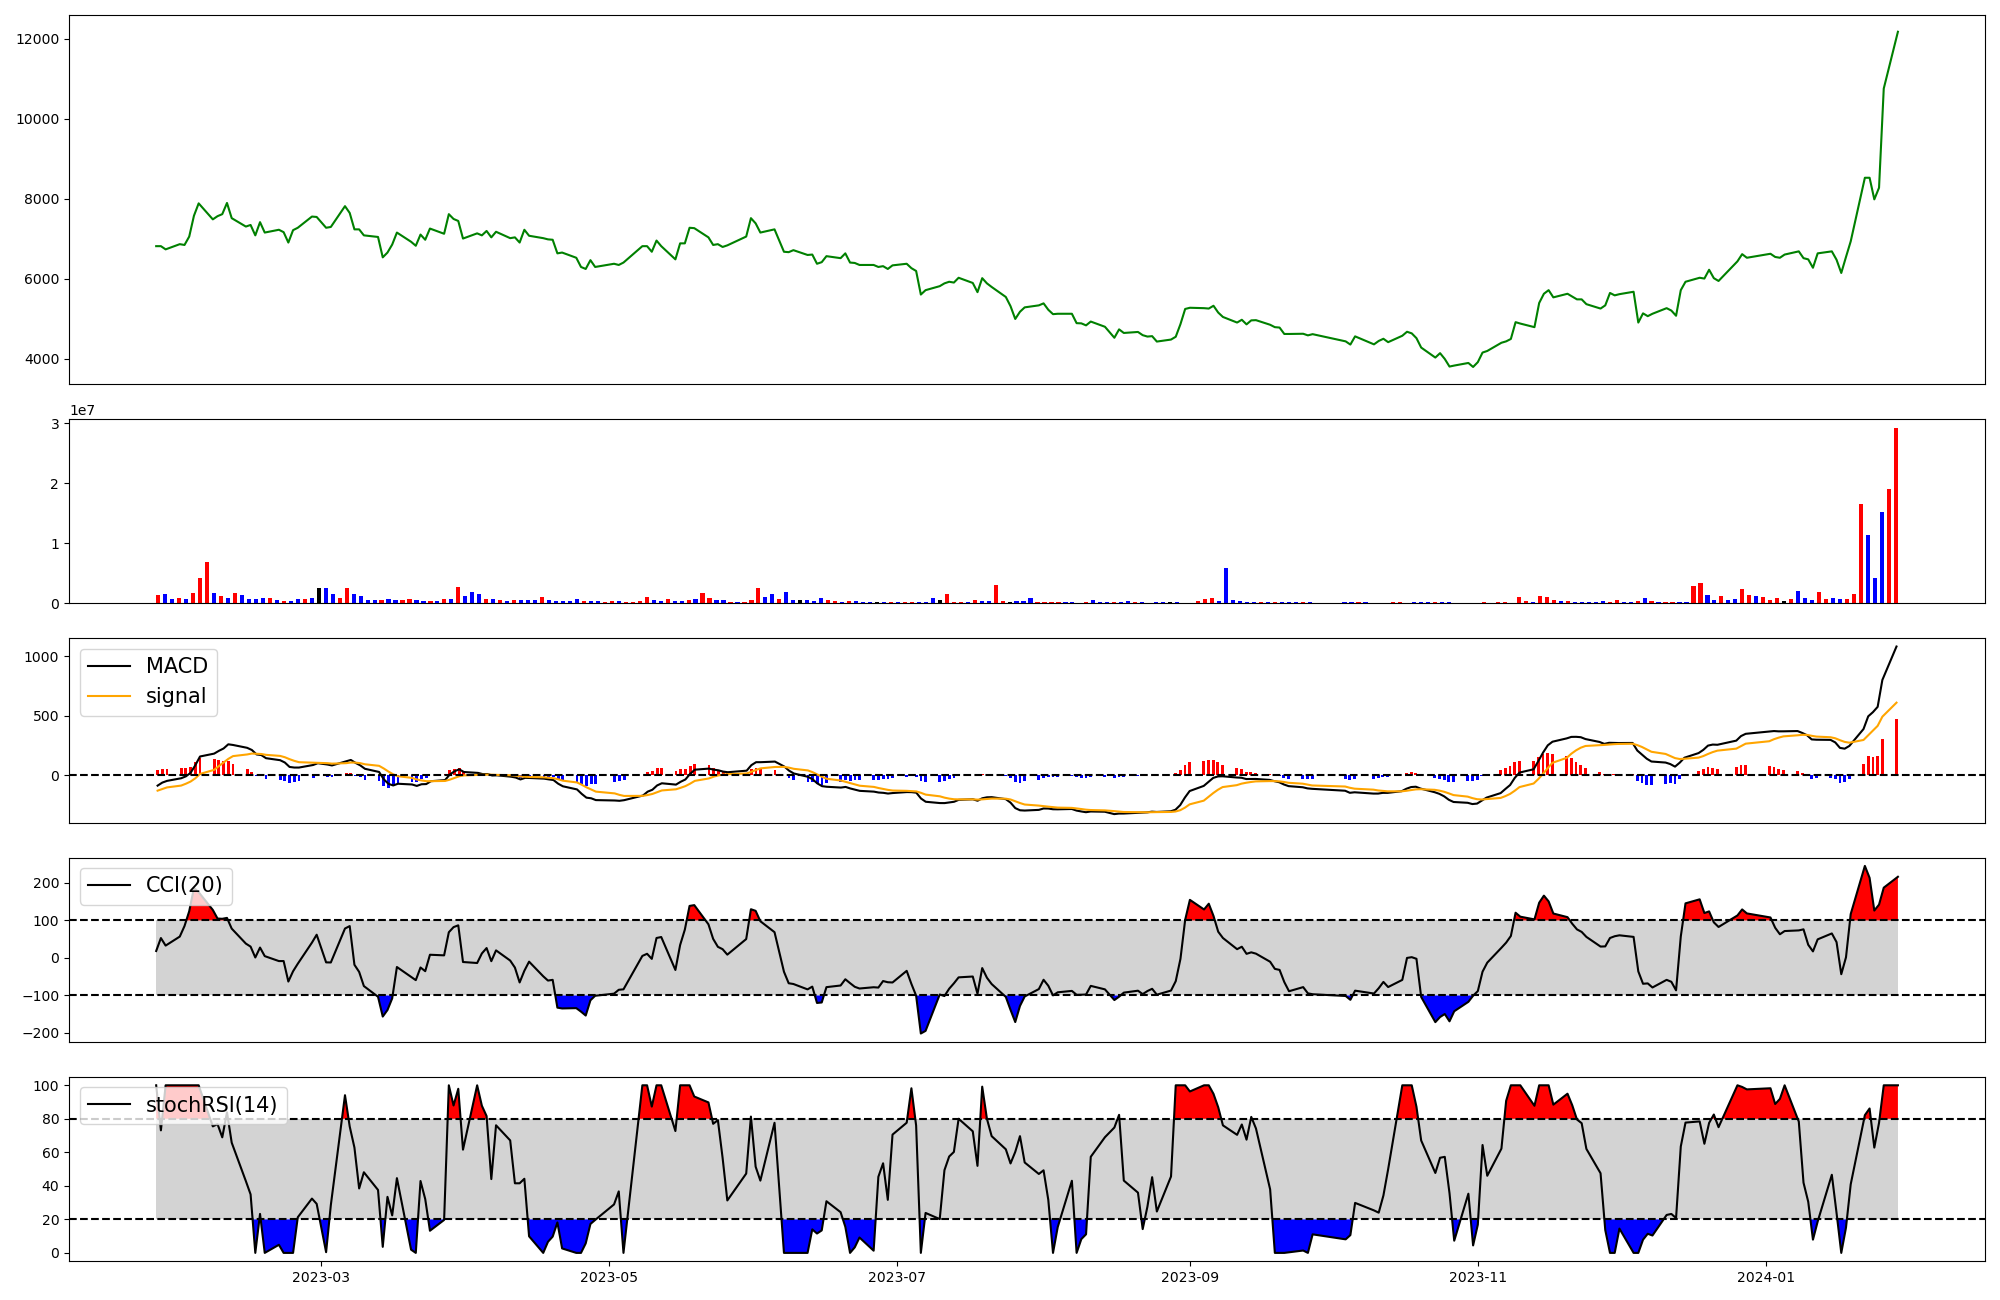Click the 12000 price axis tick label

tap(38, 39)
